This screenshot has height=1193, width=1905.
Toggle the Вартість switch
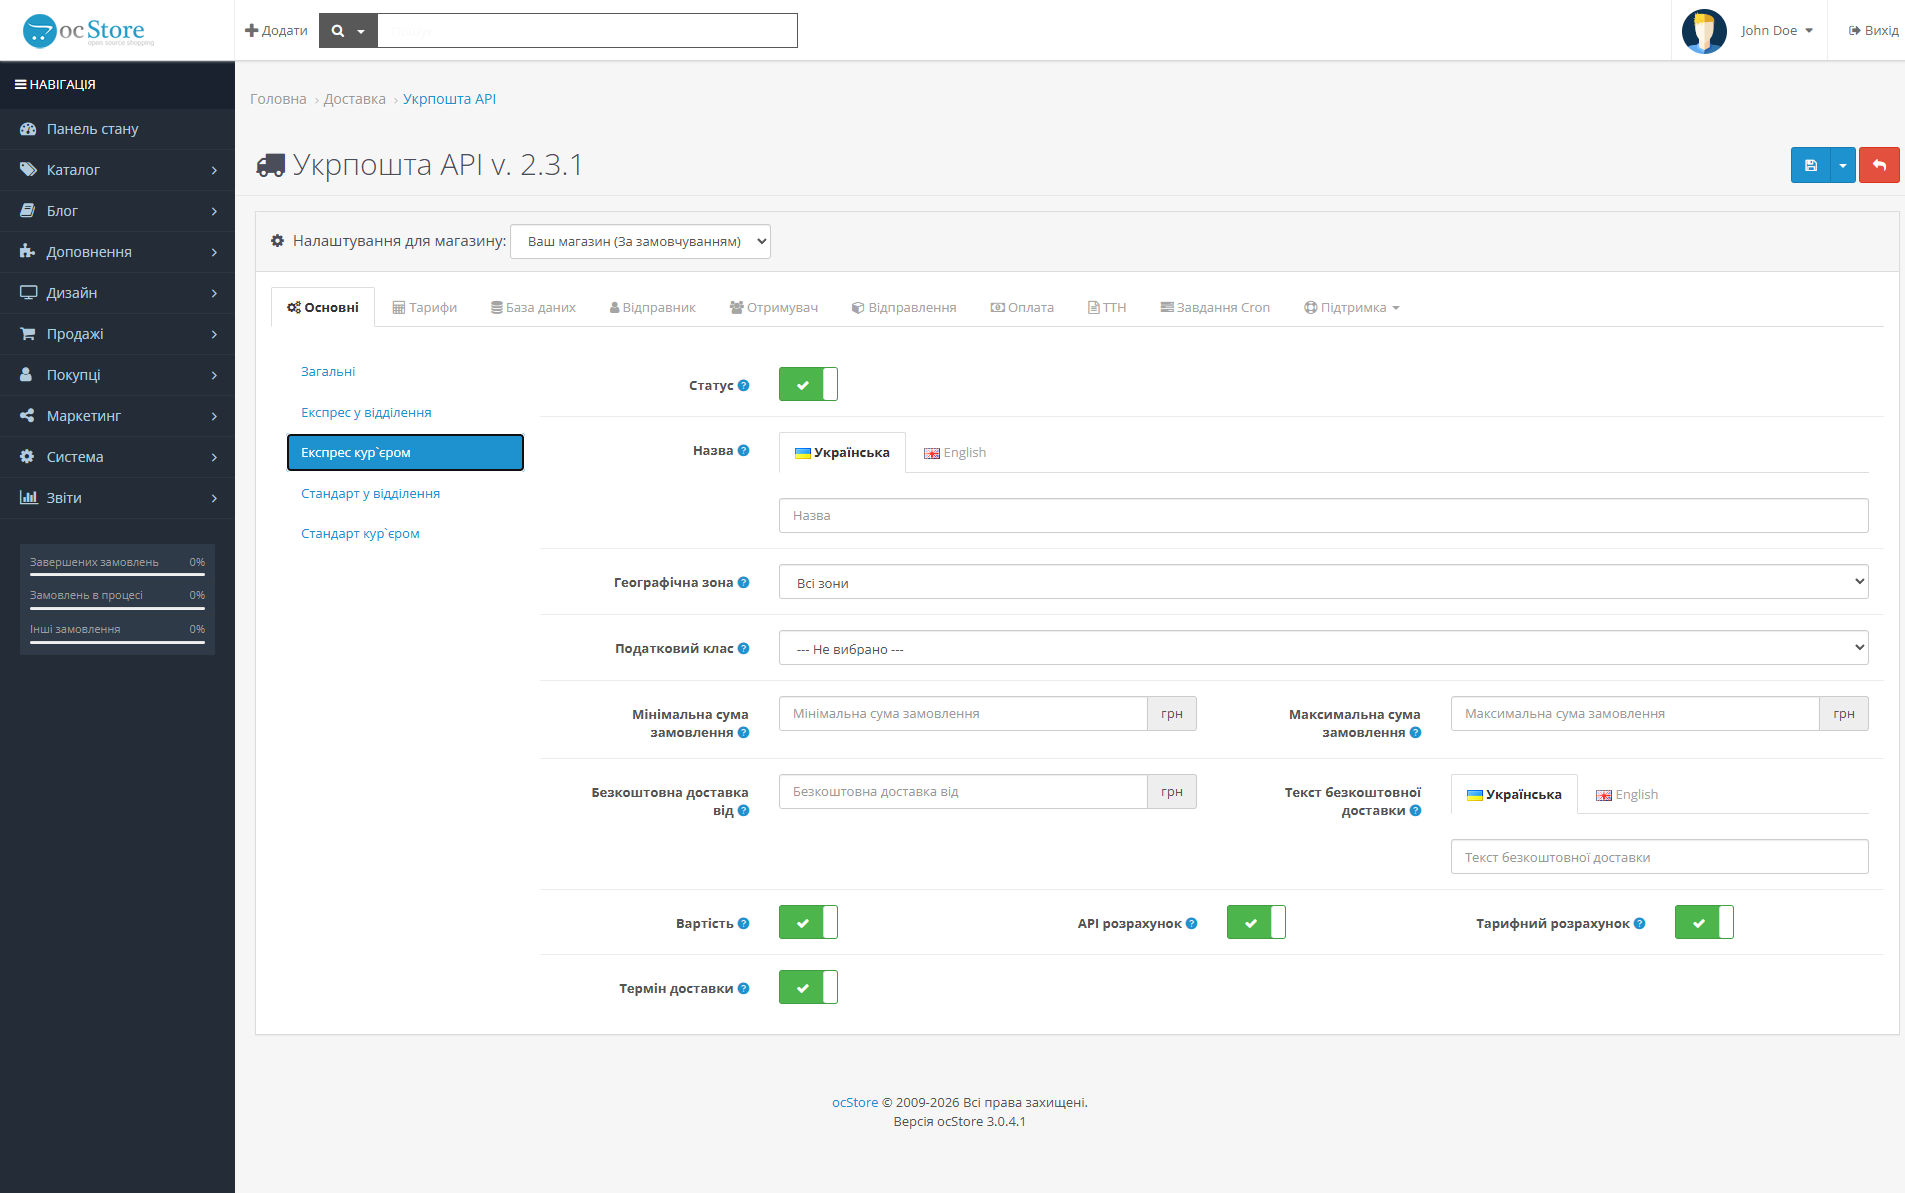click(x=808, y=922)
